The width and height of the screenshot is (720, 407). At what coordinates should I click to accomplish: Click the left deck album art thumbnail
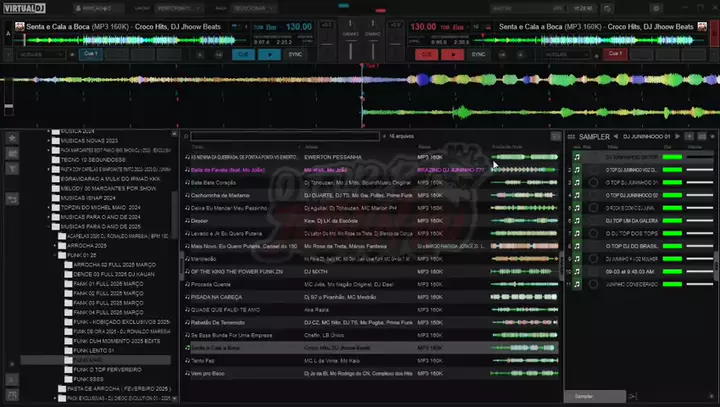tap(19, 27)
